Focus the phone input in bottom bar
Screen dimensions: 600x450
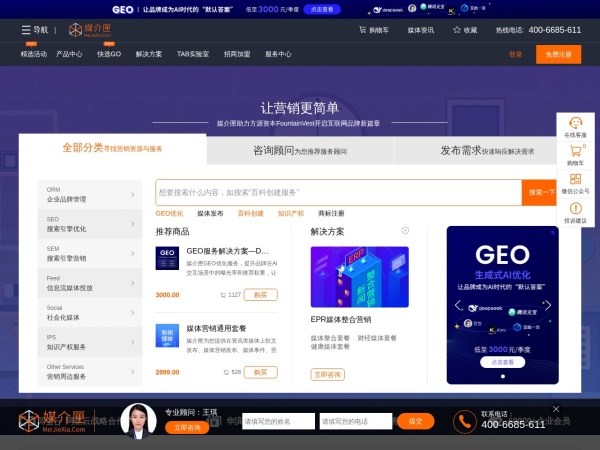[x=356, y=421]
